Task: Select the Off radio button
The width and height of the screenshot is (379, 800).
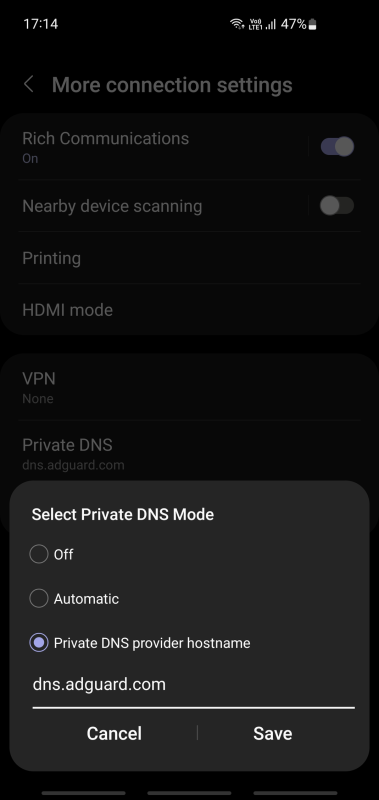Action: (x=39, y=554)
